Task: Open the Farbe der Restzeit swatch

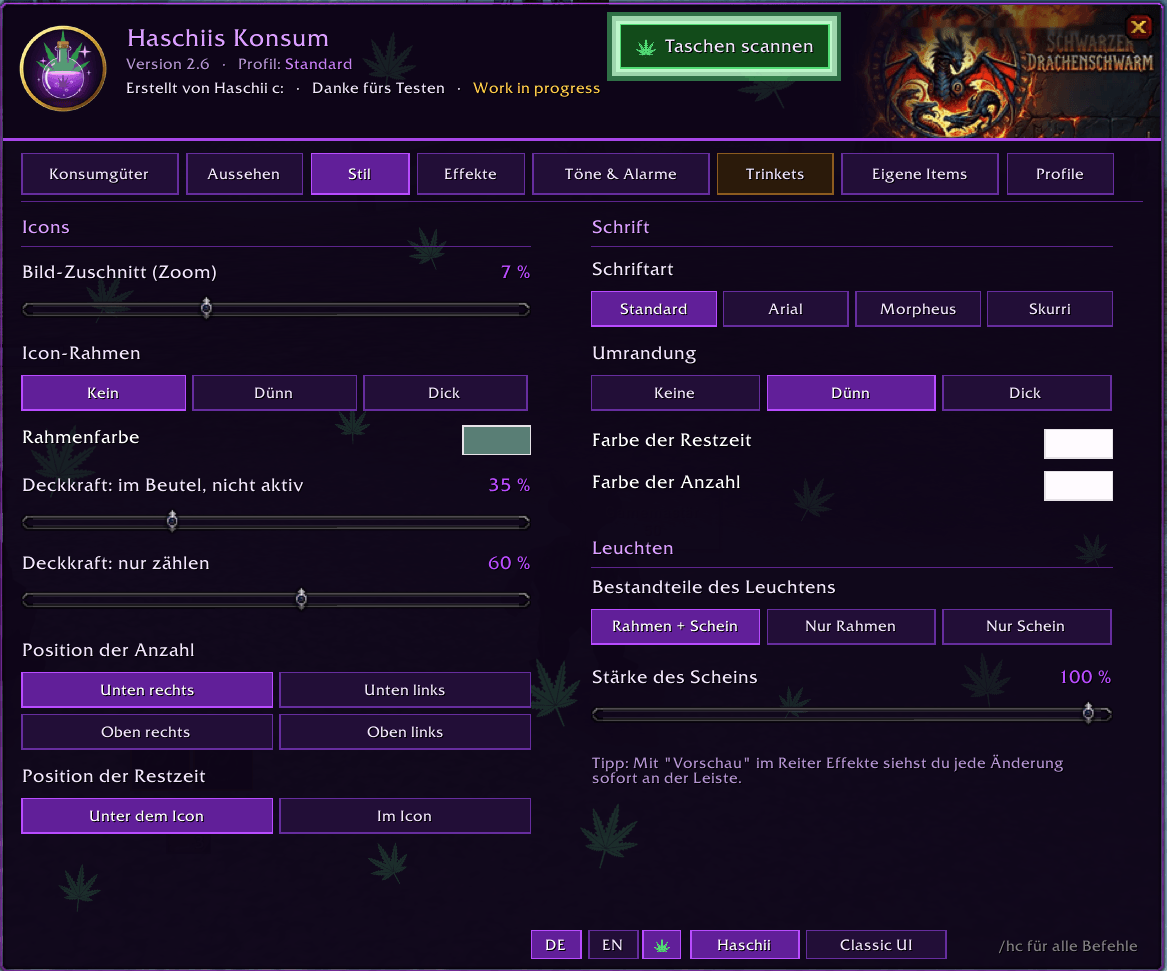Action: coord(1078,443)
